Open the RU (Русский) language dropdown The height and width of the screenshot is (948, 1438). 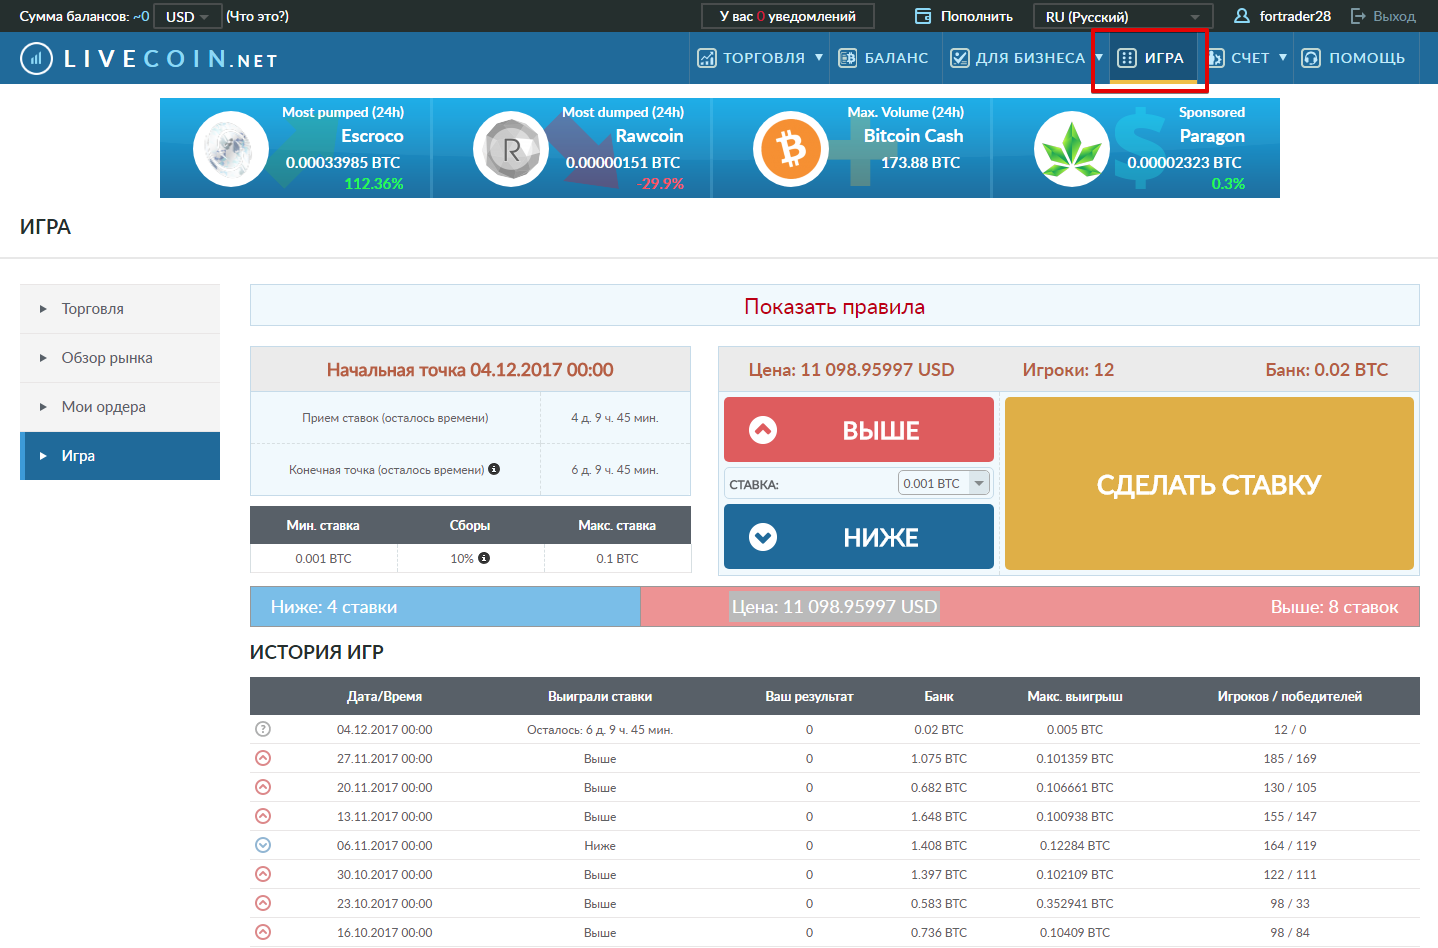[1123, 16]
